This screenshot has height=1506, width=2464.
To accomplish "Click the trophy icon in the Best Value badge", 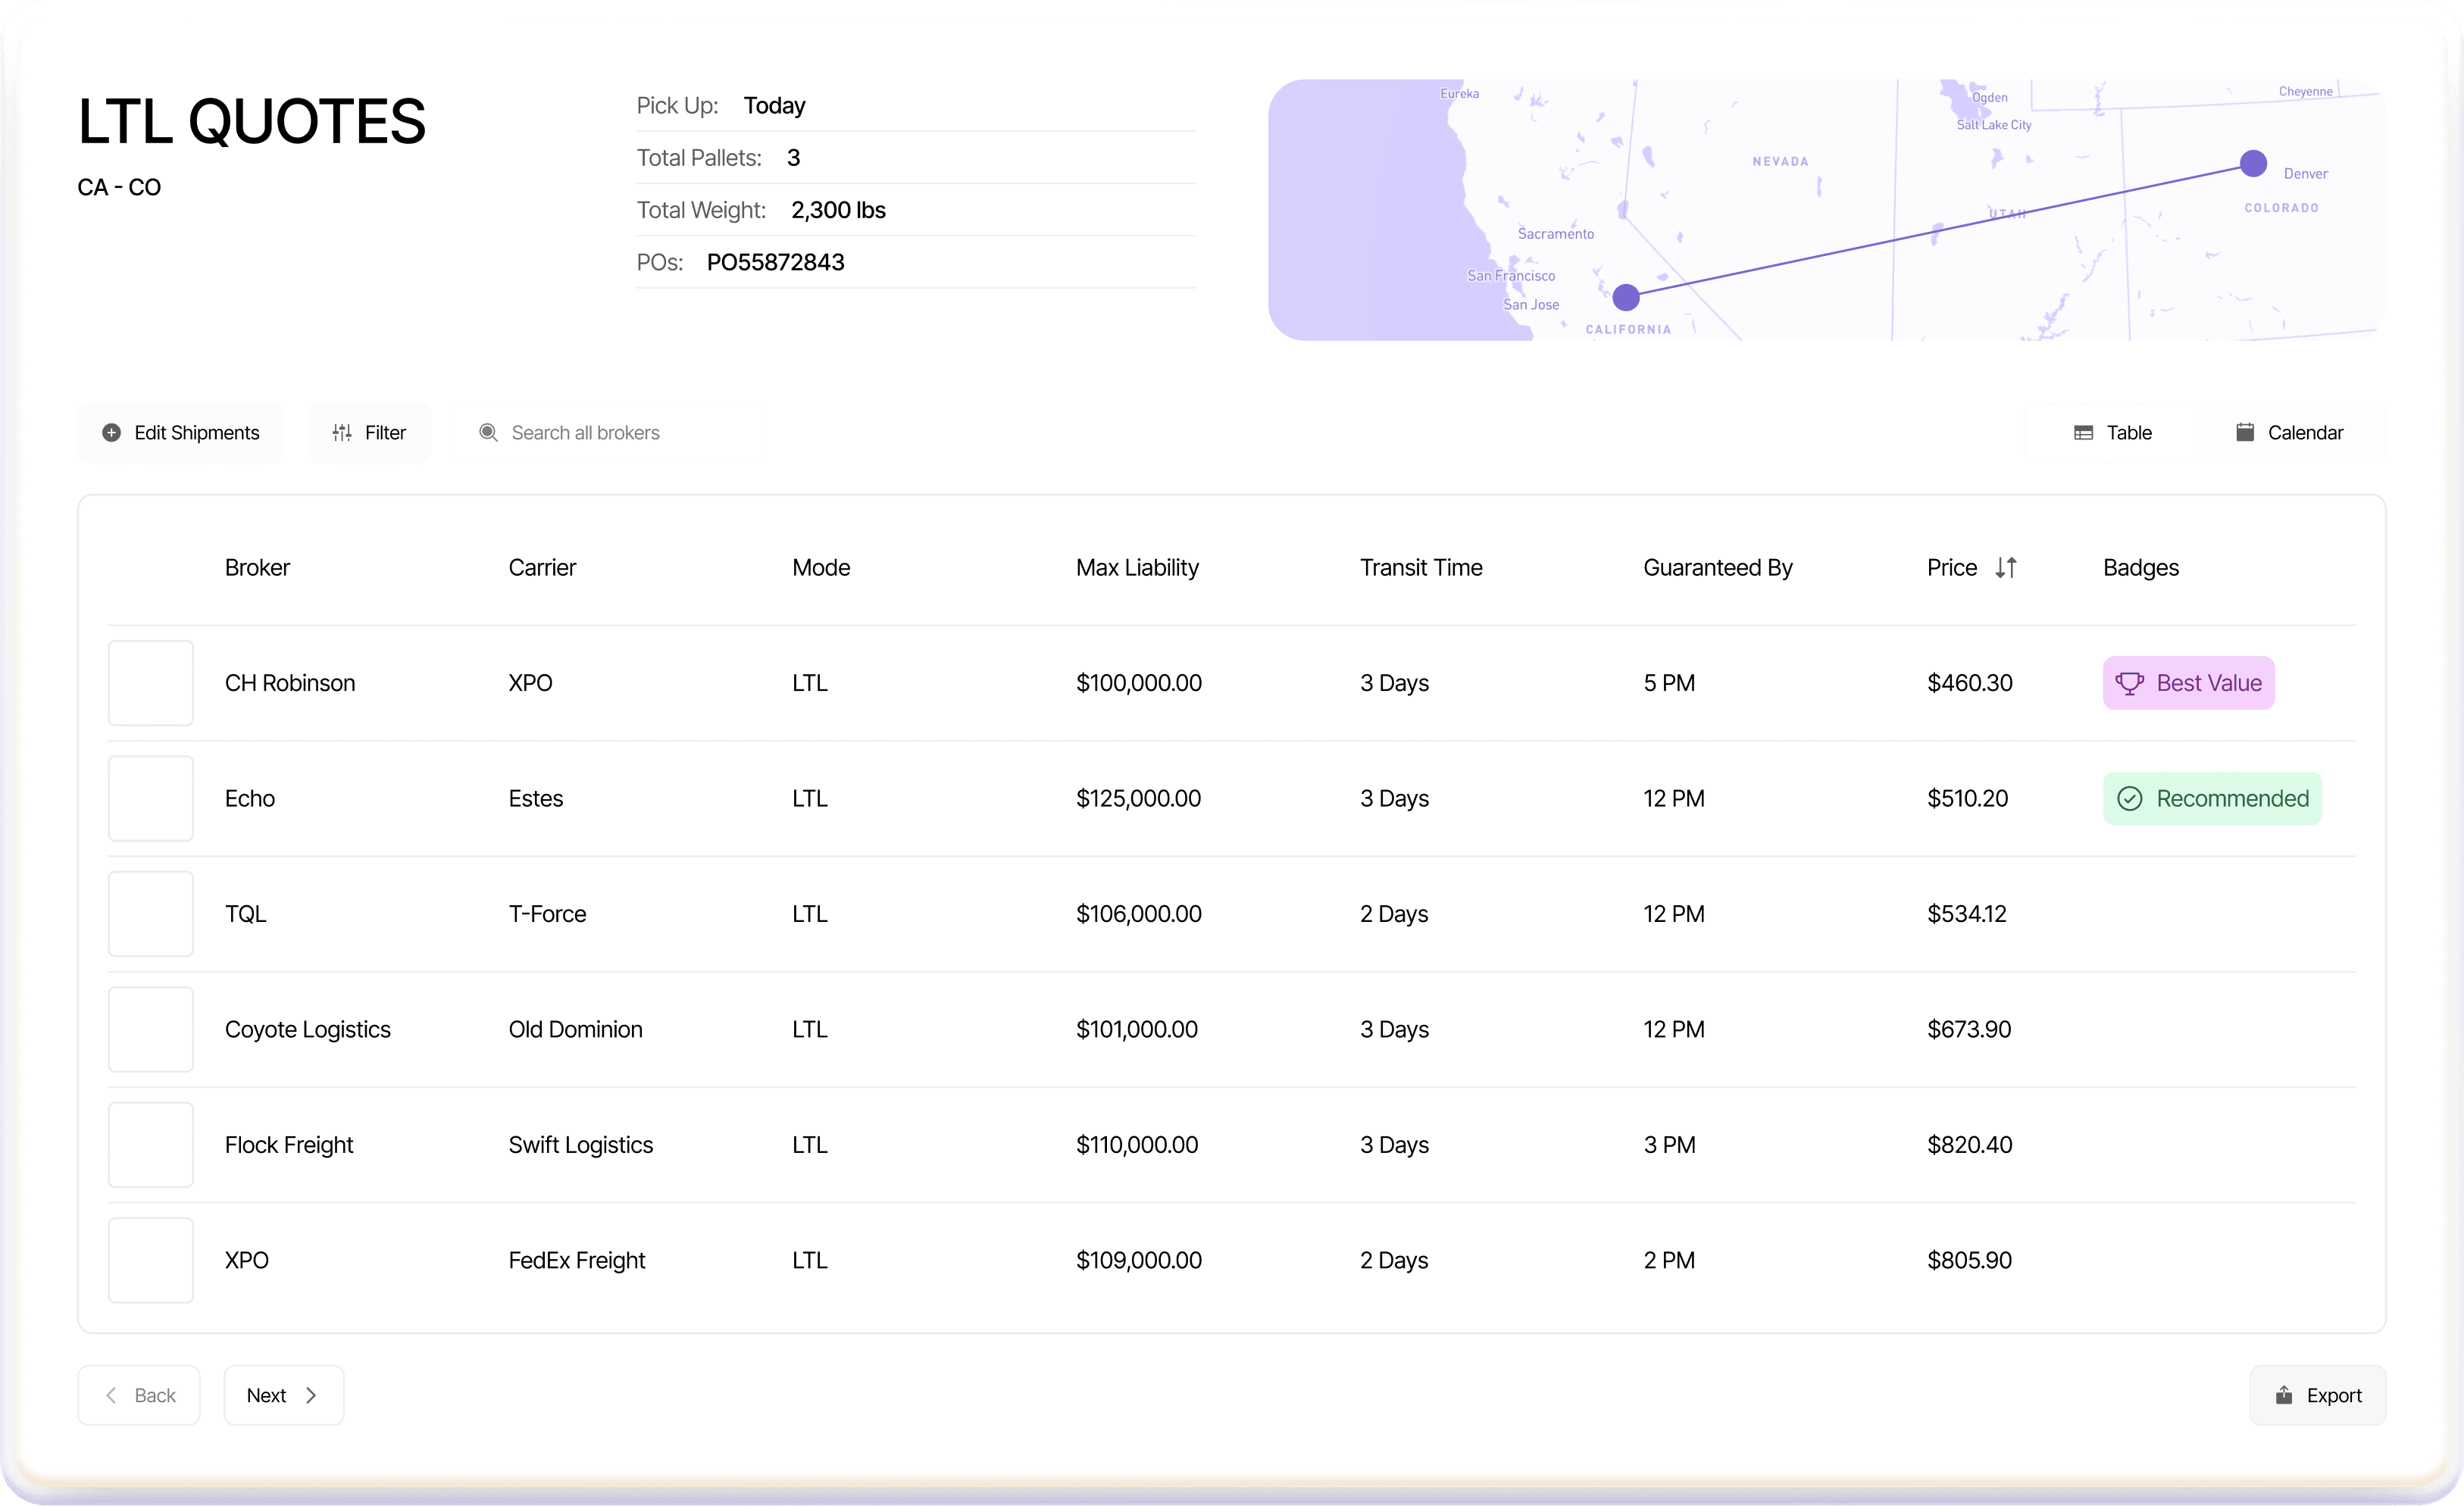I will pos(2131,683).
